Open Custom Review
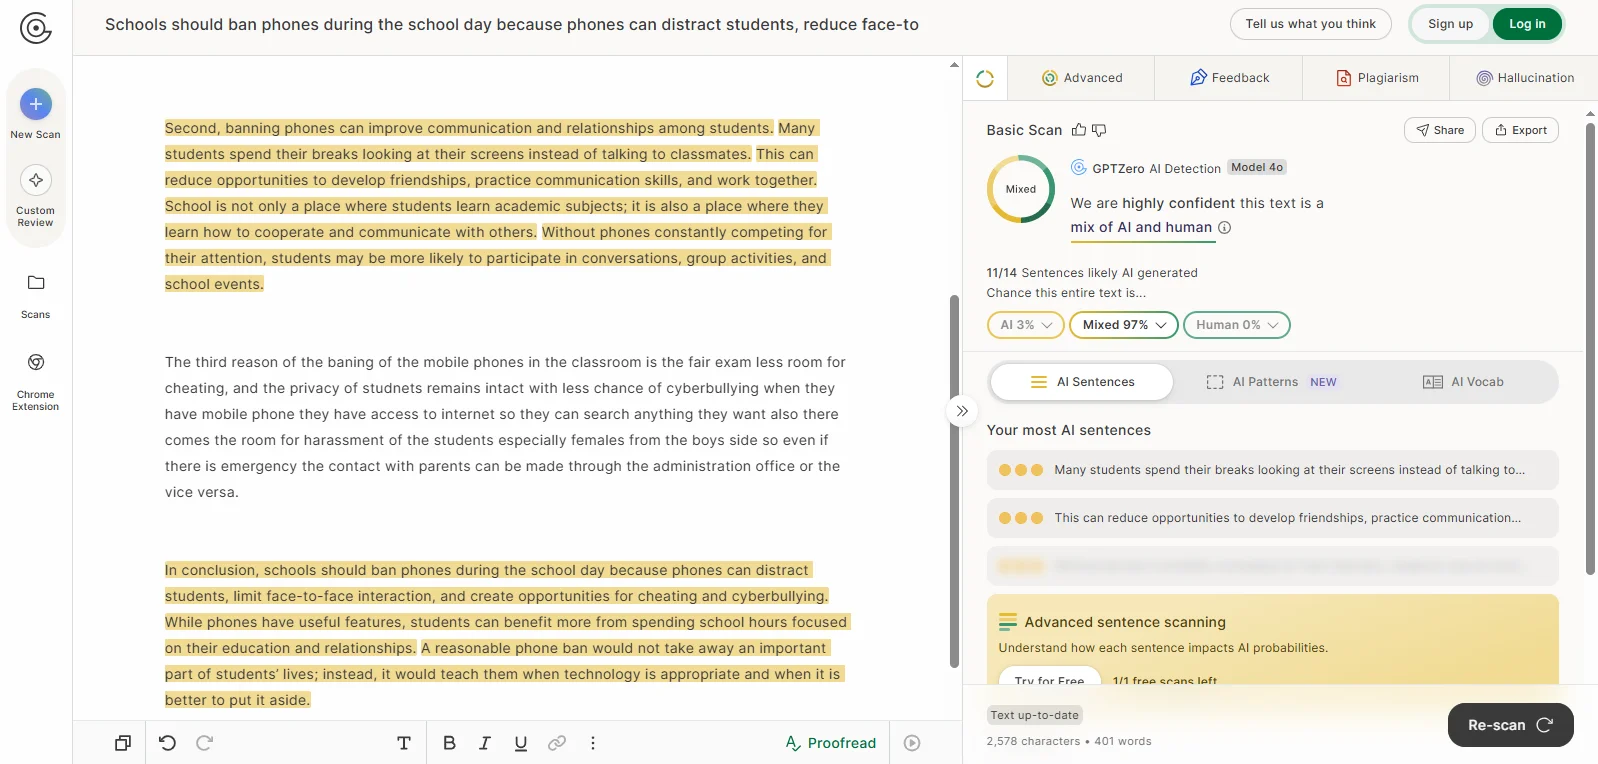The height and width of the screenshot is (764, 1598). pos(36,195)
